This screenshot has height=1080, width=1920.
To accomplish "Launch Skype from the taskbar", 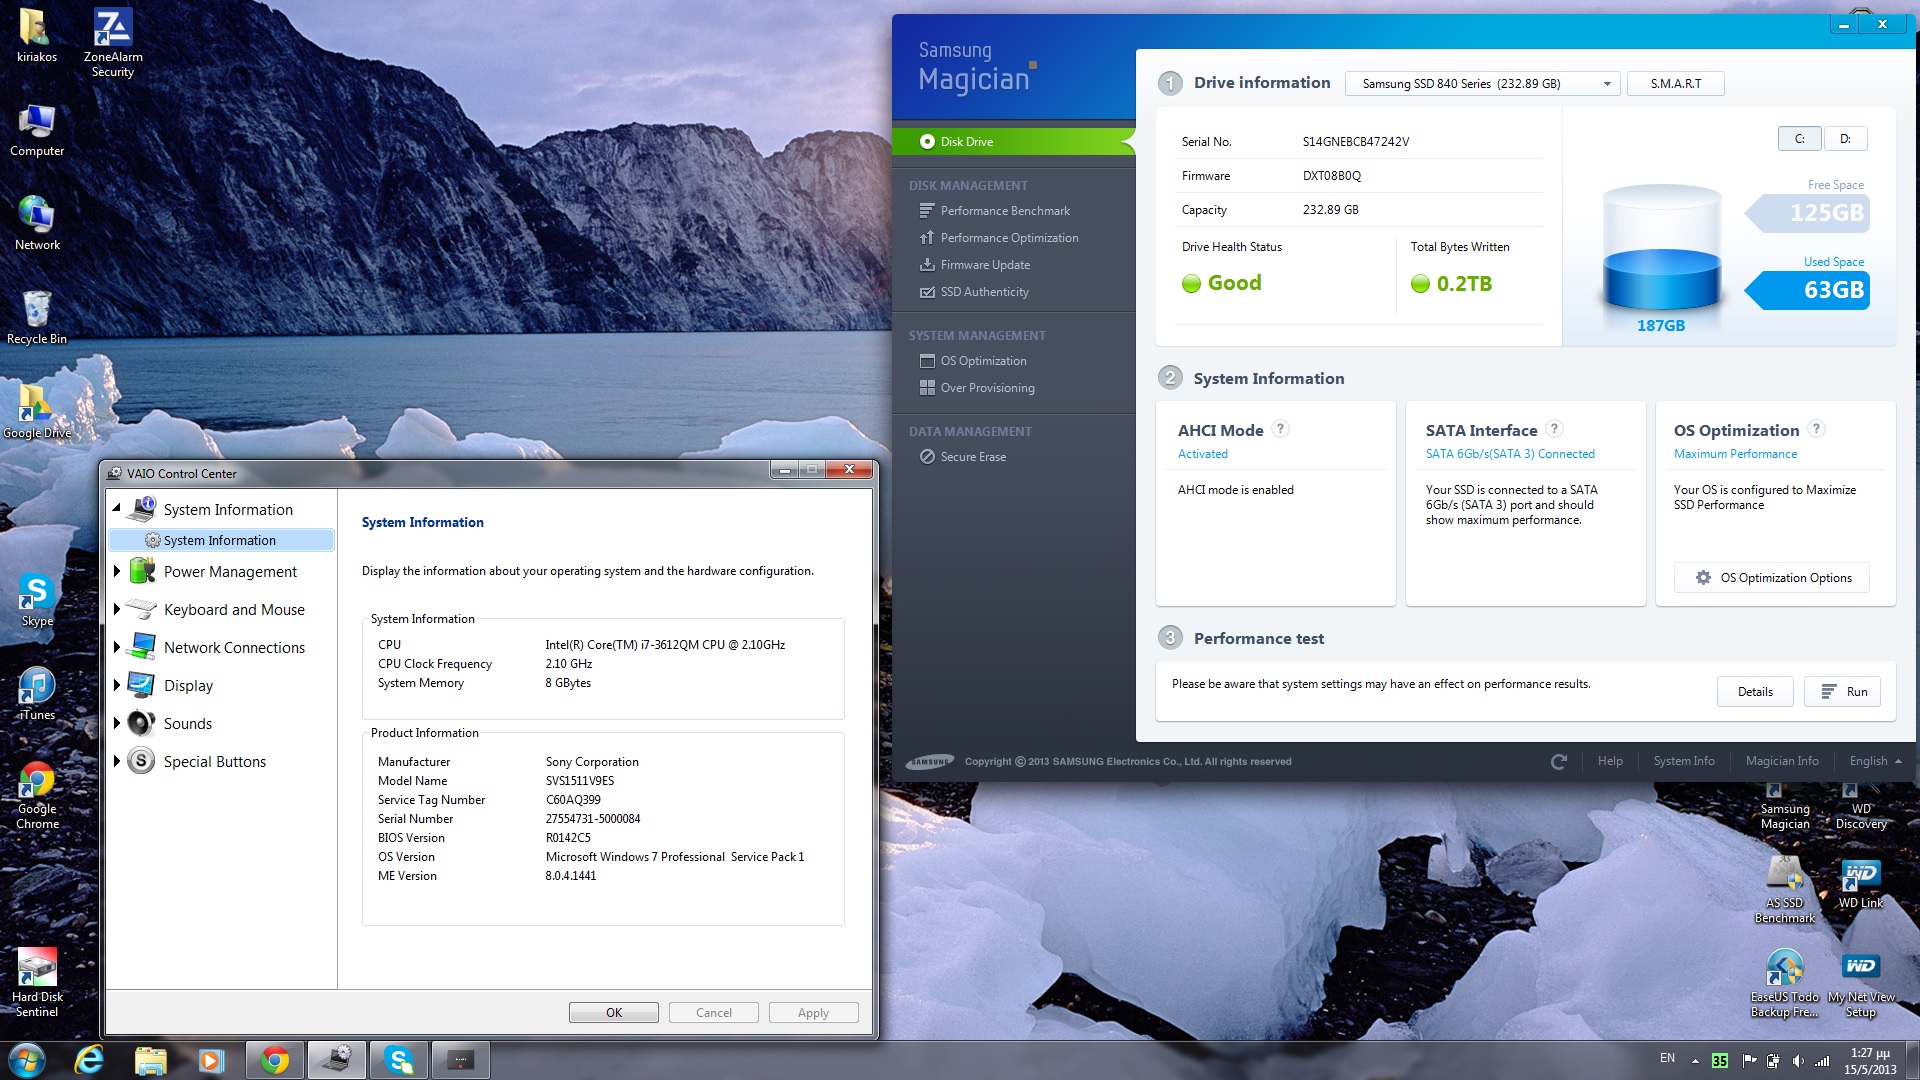I will [399, 1060].
